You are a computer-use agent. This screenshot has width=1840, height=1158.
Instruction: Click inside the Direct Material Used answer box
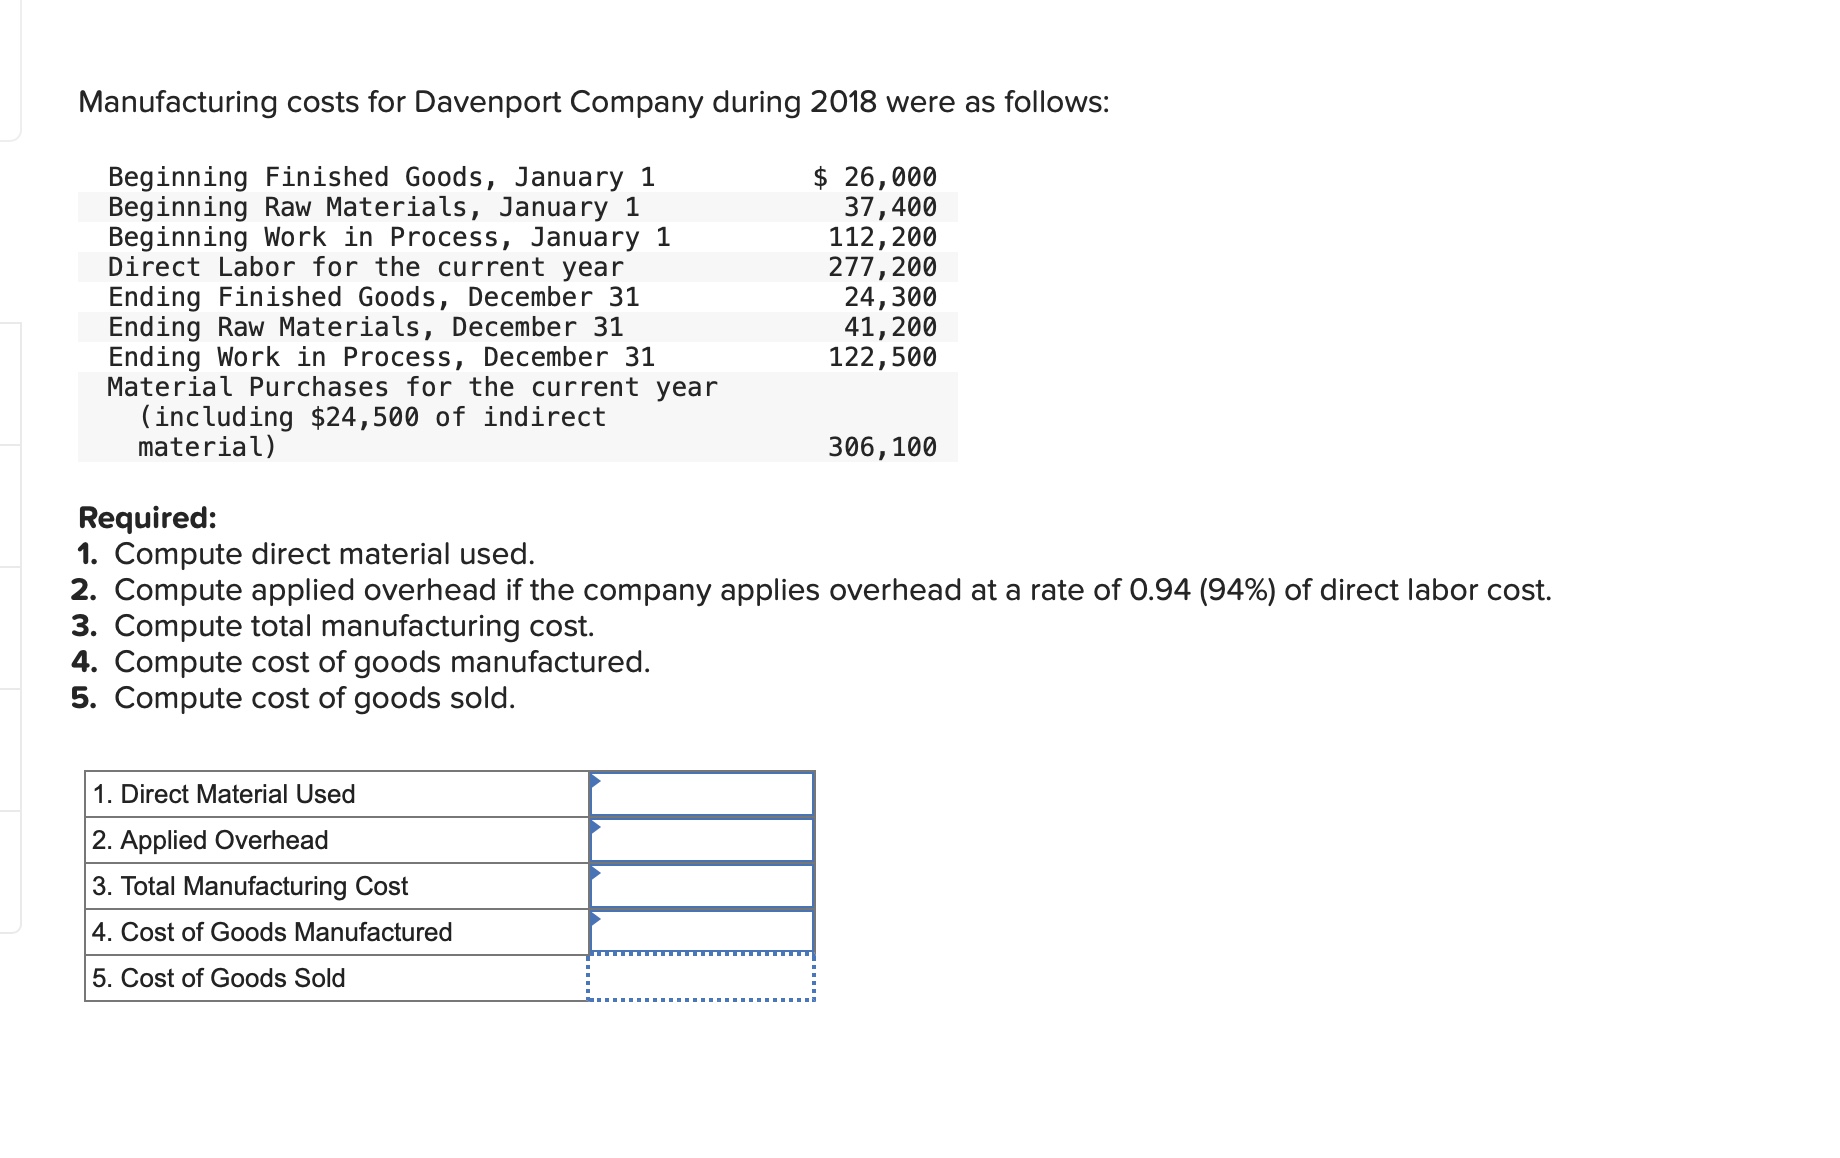[700, 793]
